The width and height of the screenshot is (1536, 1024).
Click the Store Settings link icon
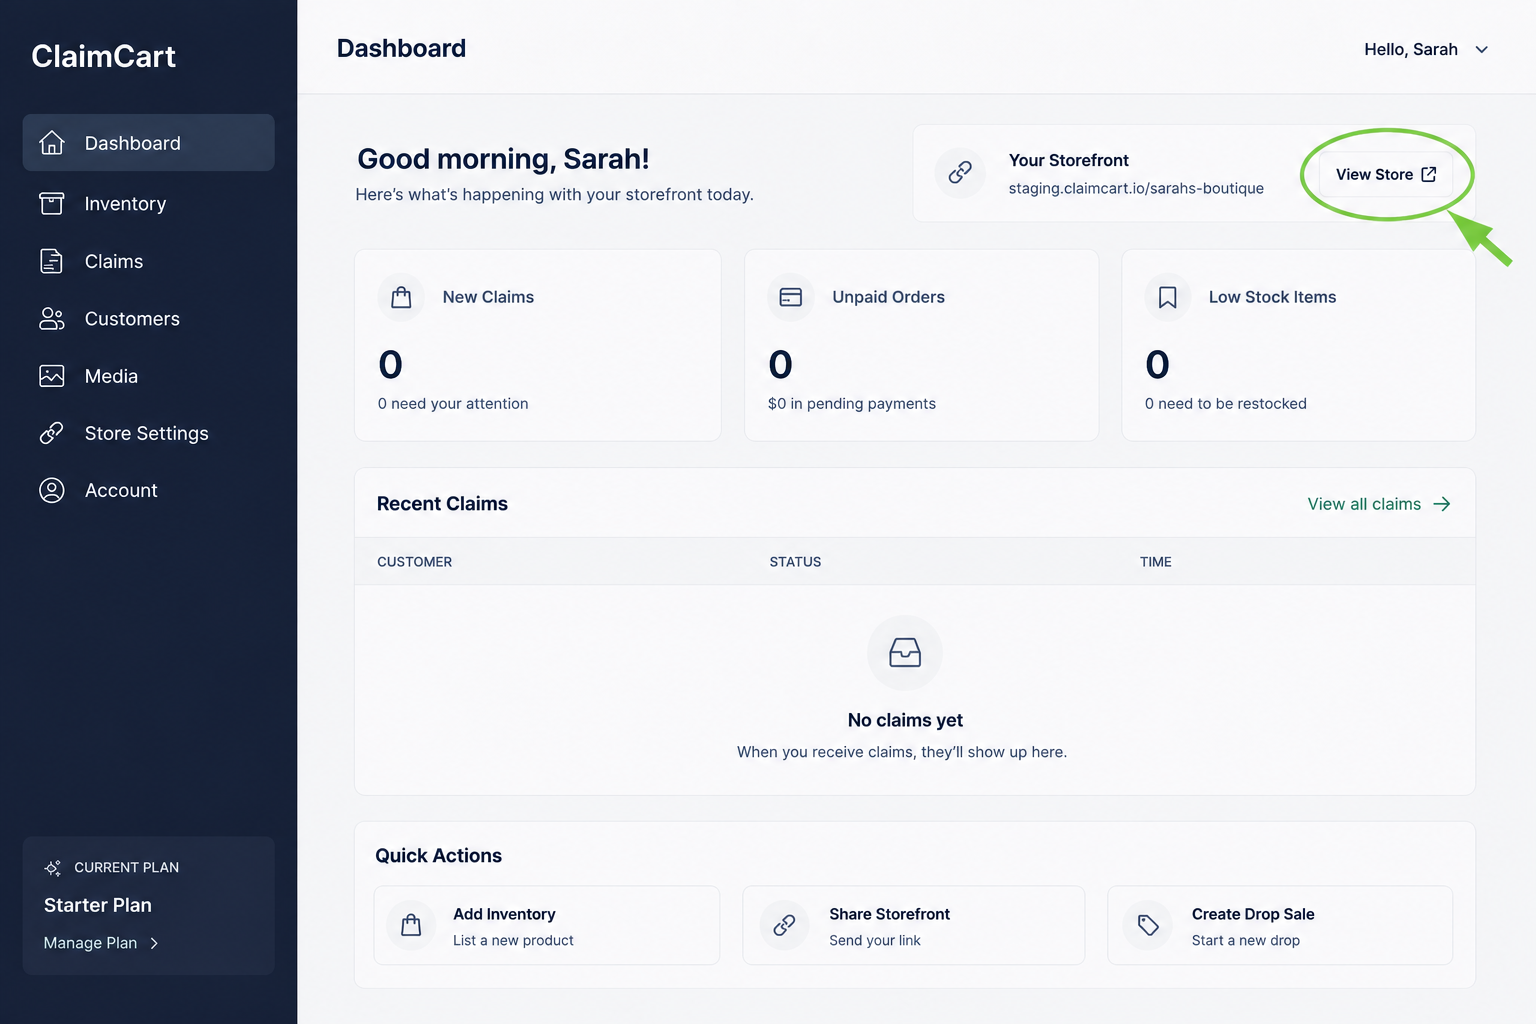(52, 433)
